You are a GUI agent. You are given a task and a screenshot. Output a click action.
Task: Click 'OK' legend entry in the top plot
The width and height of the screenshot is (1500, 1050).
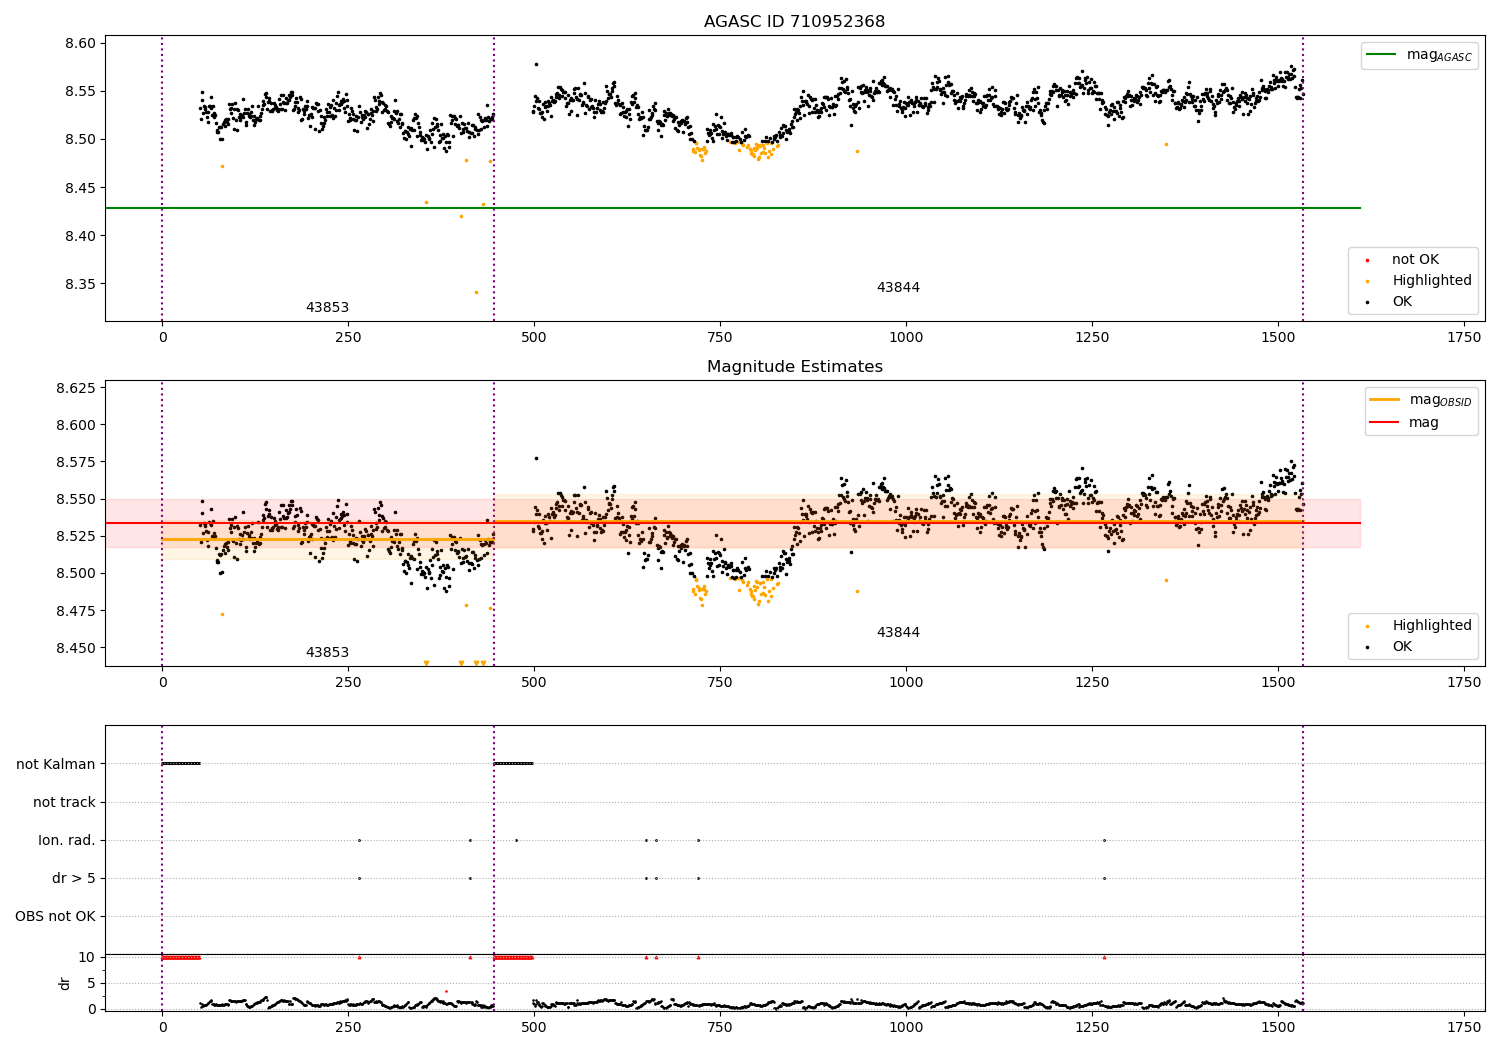(1402, 302)
